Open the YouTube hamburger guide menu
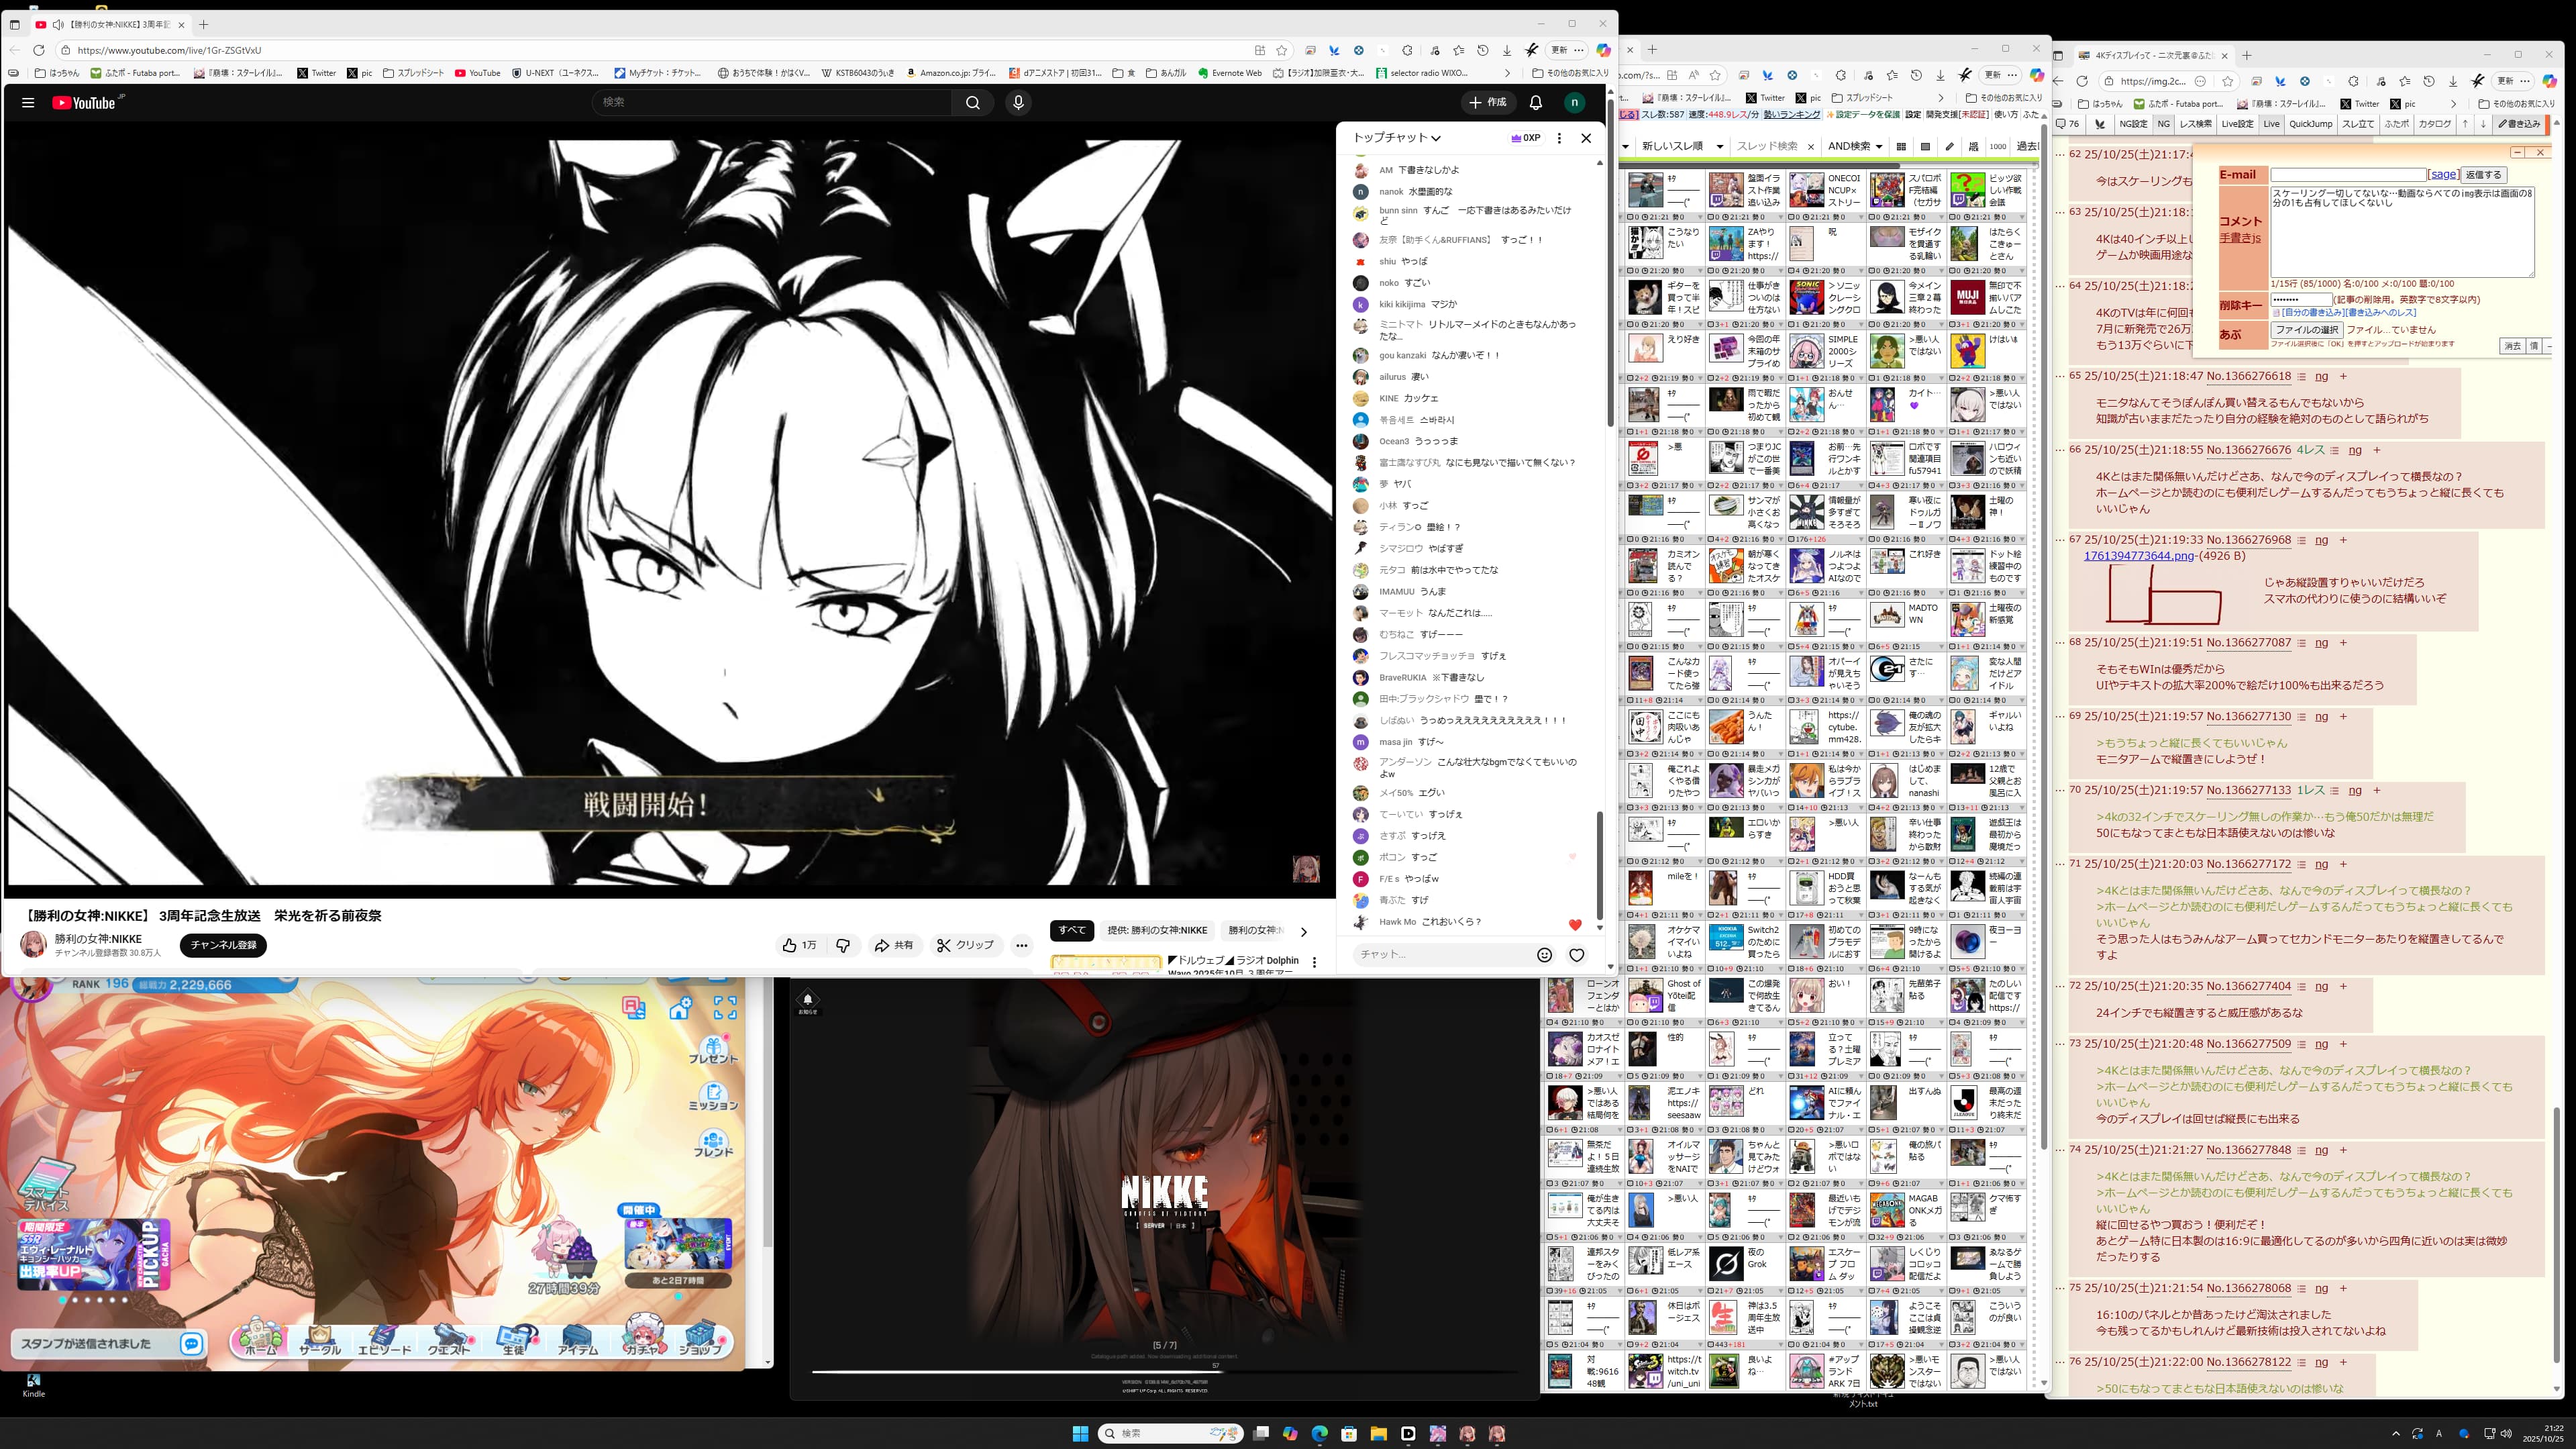 pyautogui.click(x=28, y=102)
